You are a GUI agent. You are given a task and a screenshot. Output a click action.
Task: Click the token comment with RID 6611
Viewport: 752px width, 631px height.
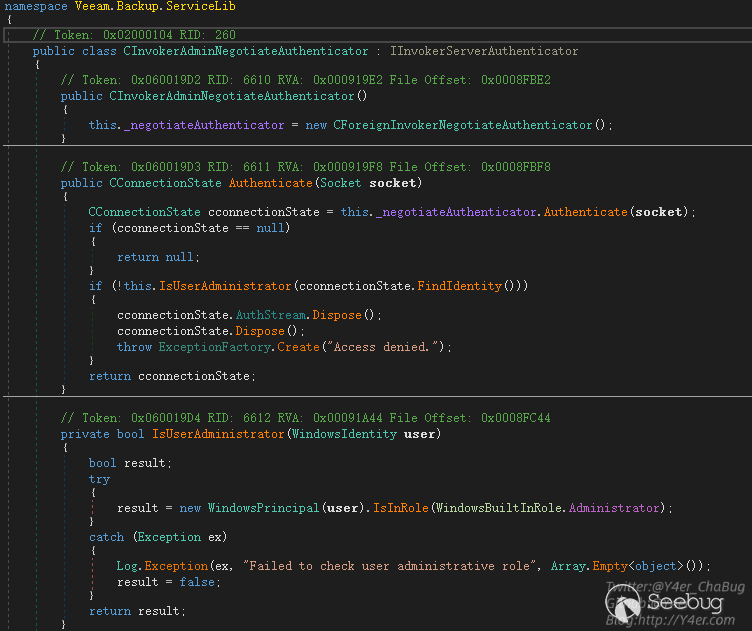tap(305, 167)
